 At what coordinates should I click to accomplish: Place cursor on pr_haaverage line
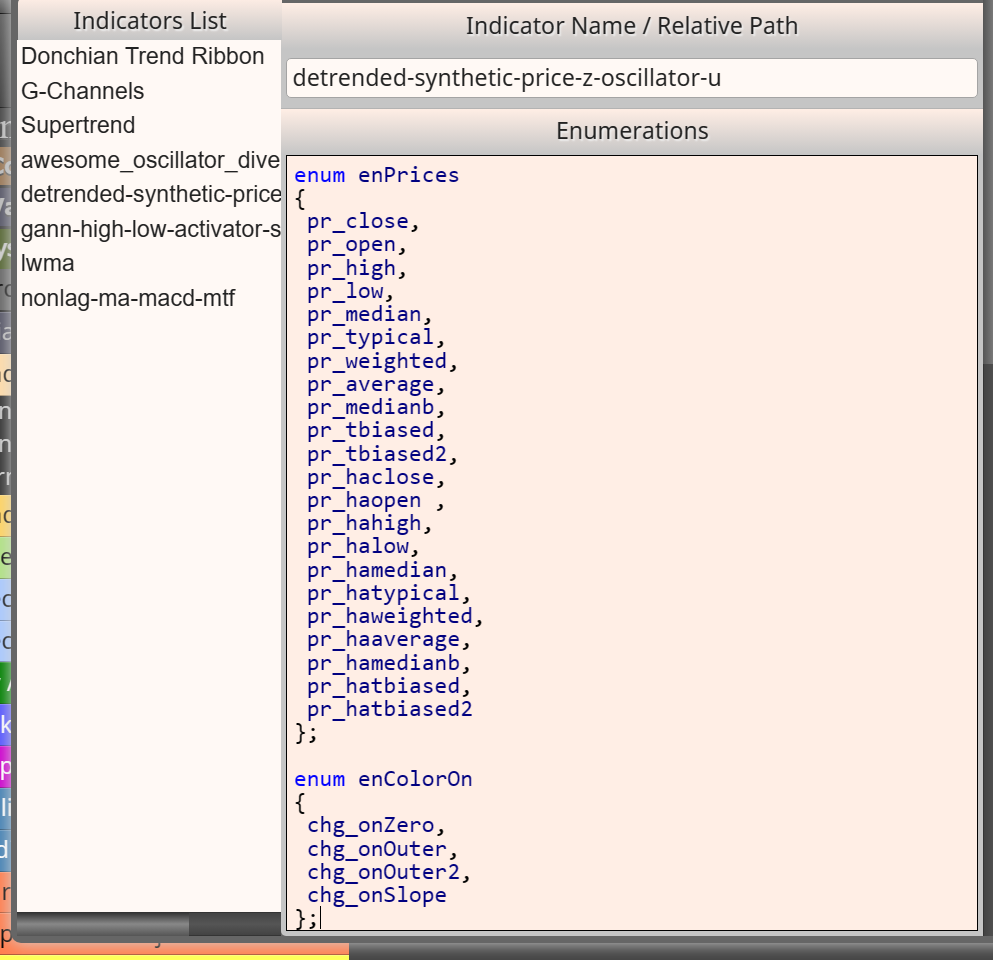(388, 640)
